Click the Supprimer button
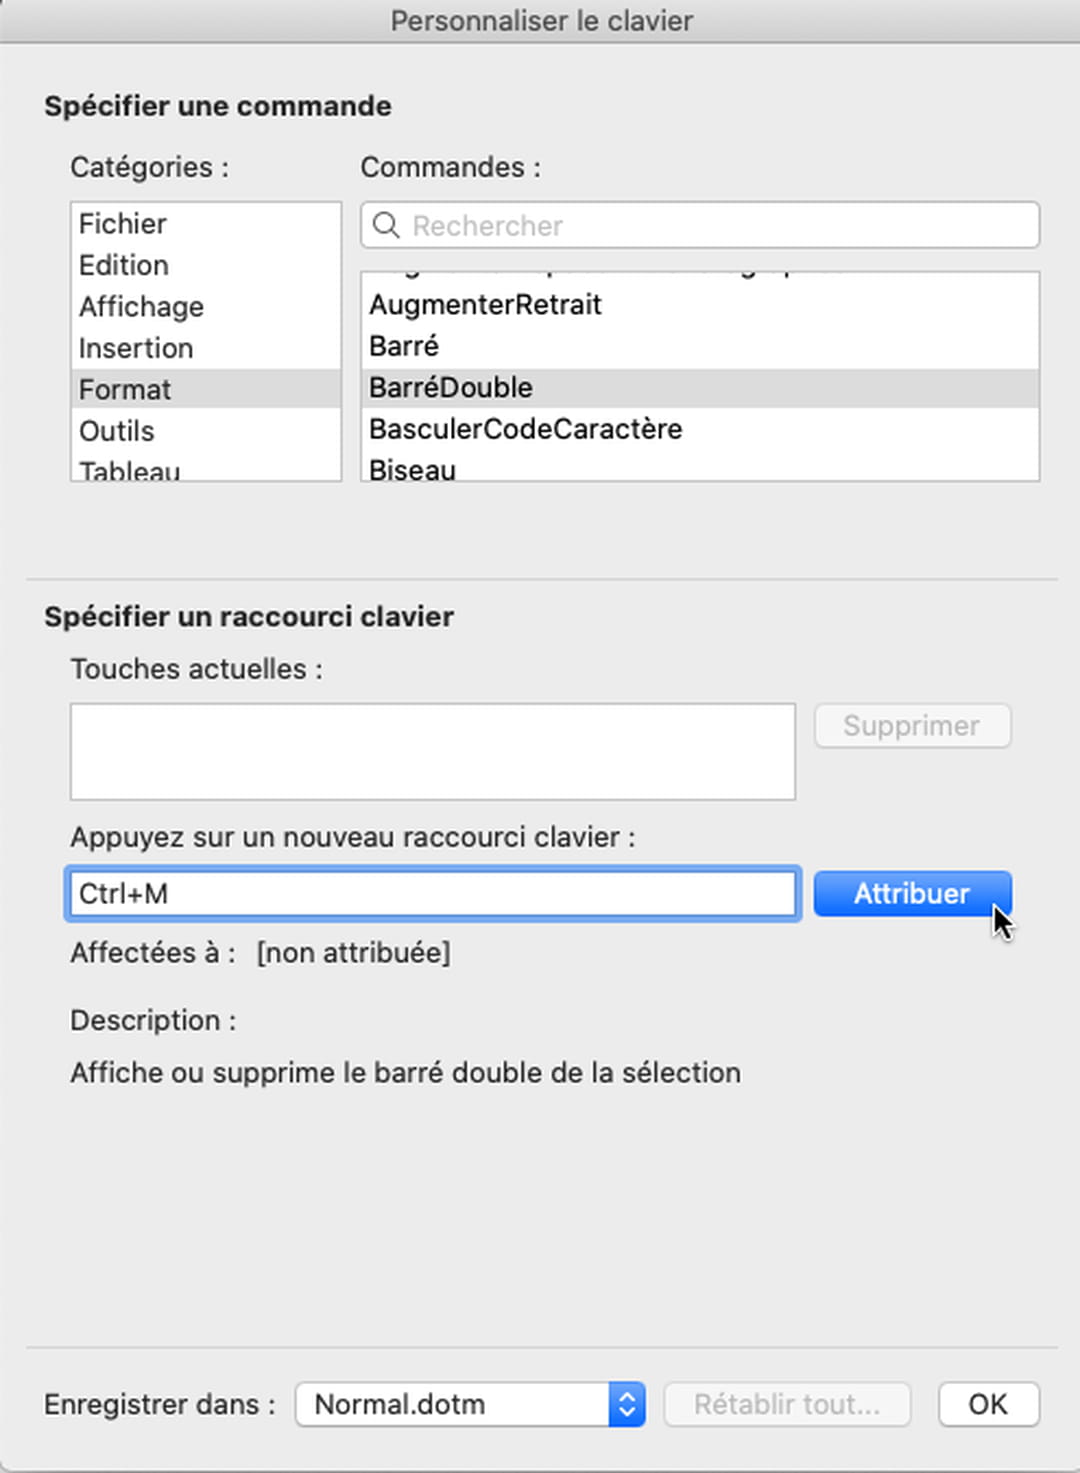1080x1473 pixels. pos(911,725)
